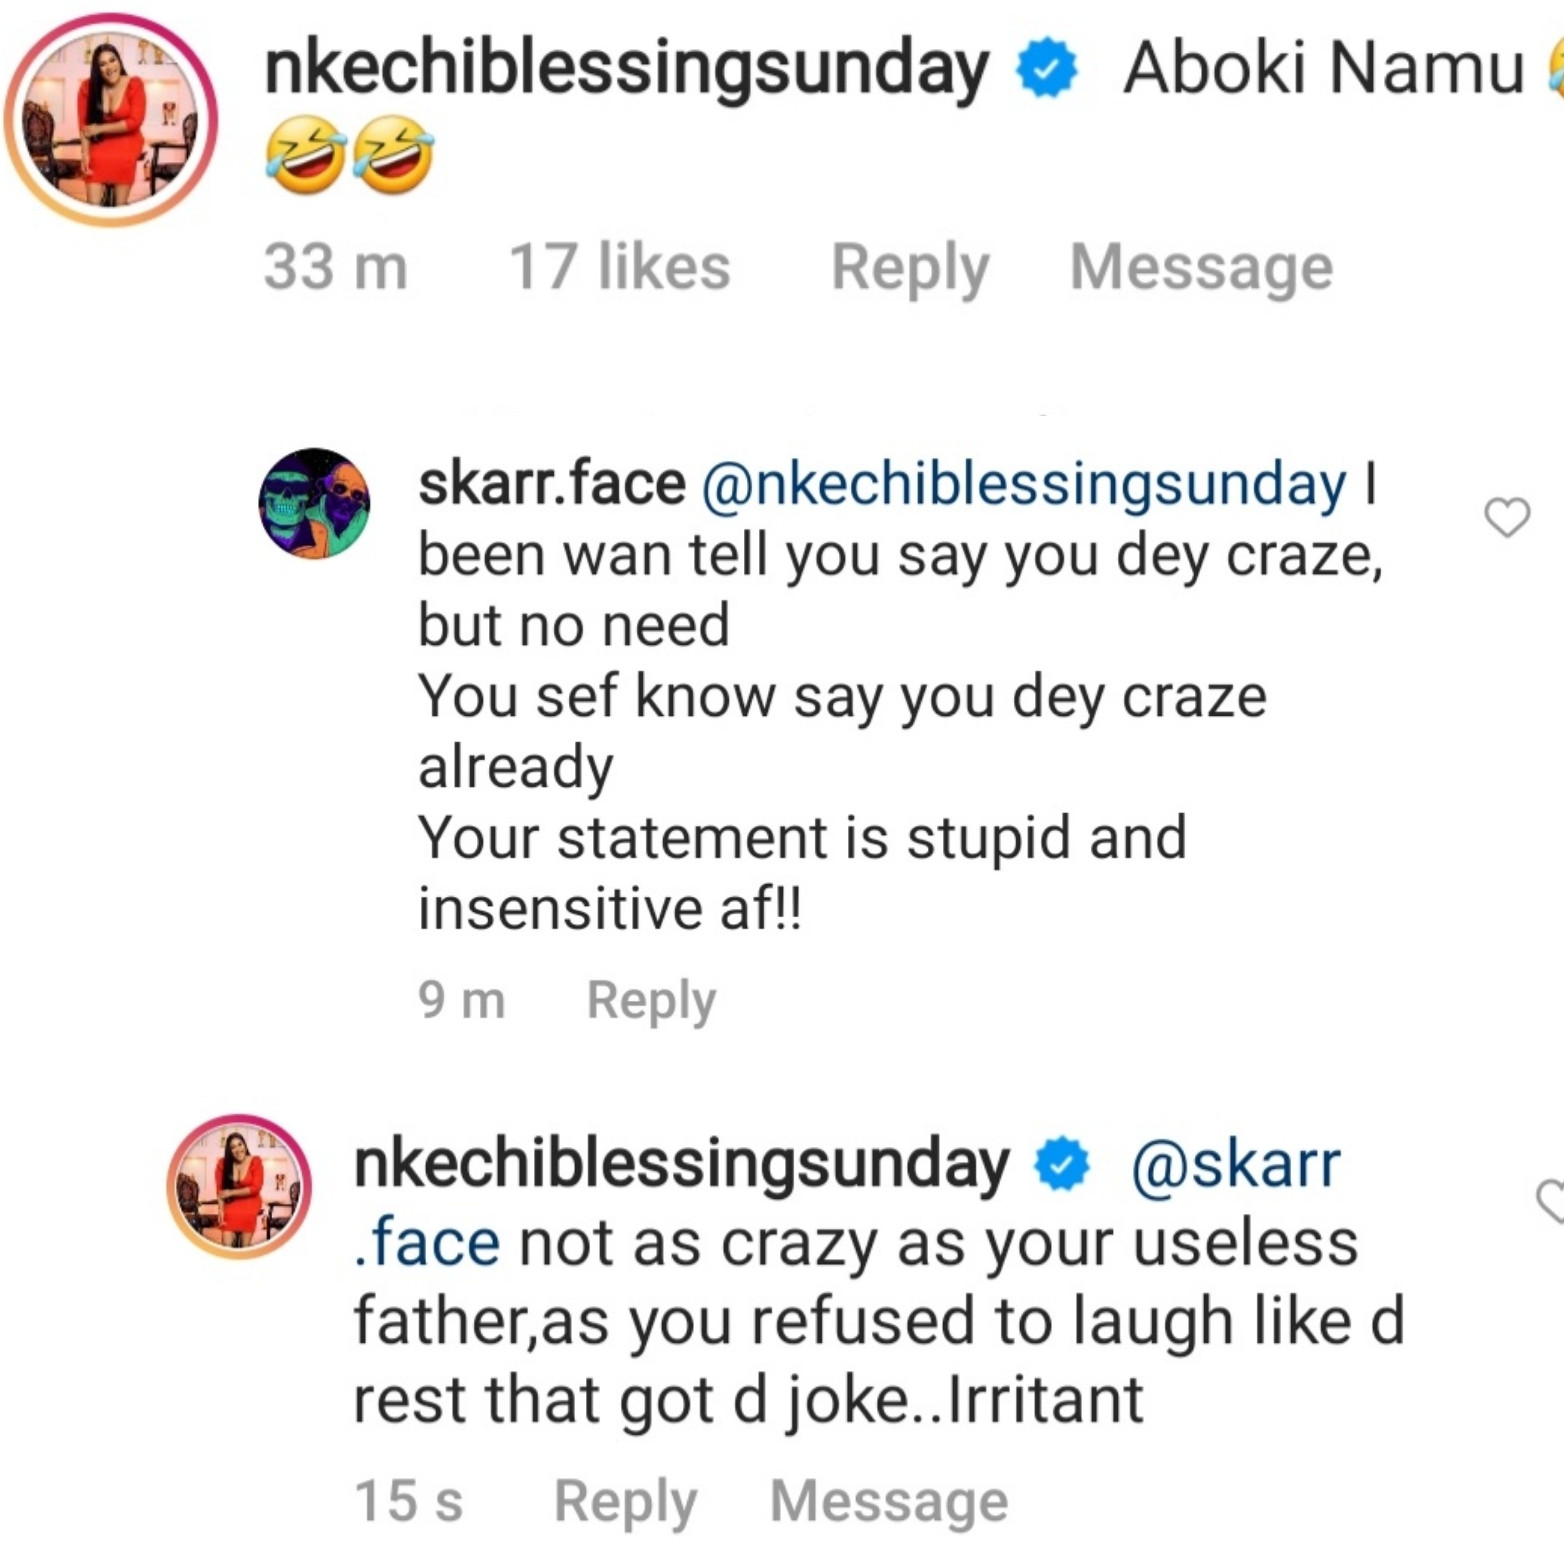Open the top nkechiblessingsunday username
Image resolution: width=1564 pixels, height=1564 pixels.
[626, 69]
